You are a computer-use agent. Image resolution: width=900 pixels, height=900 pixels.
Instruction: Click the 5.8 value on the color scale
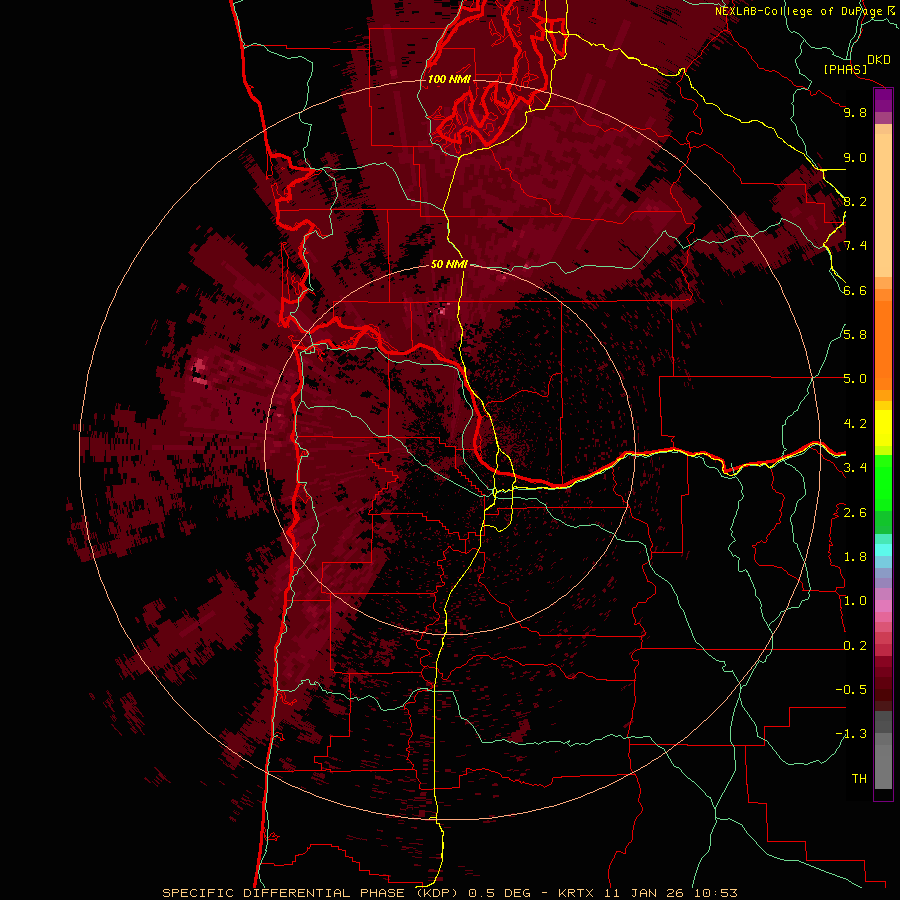pyautogui.click(x=855, y=334)
